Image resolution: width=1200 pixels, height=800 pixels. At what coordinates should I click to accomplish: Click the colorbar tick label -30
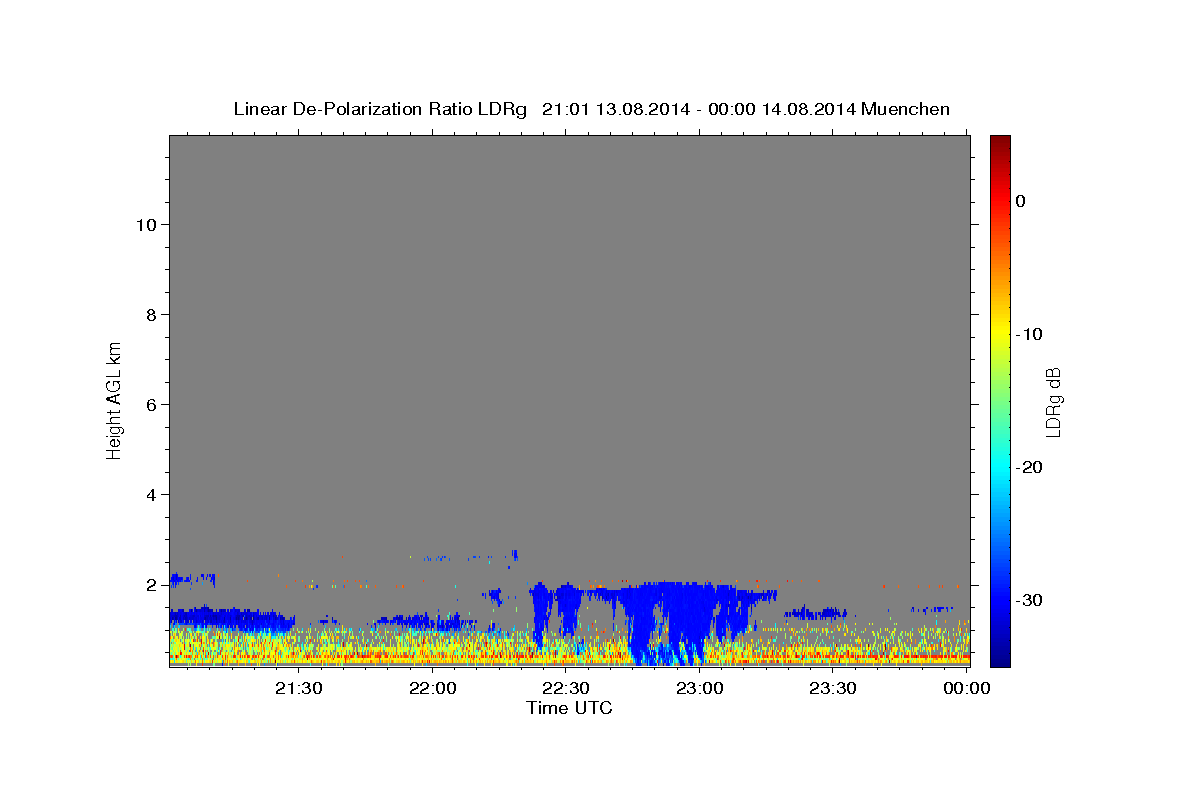(1029, 600)
